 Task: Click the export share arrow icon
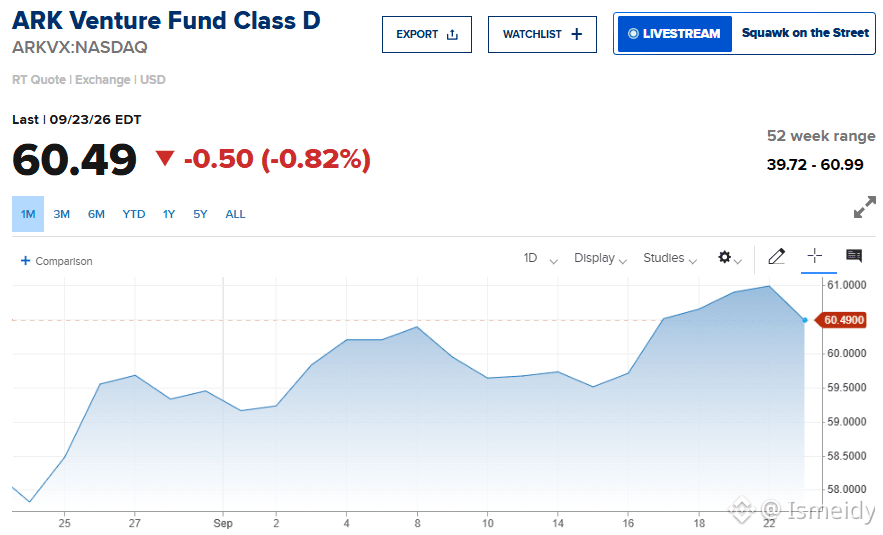click(x=452, y=35)
